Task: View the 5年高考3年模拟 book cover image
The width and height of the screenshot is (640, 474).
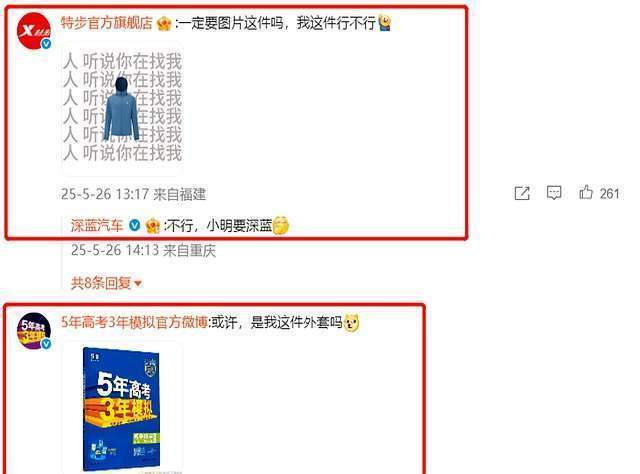Action: point(122,408)
